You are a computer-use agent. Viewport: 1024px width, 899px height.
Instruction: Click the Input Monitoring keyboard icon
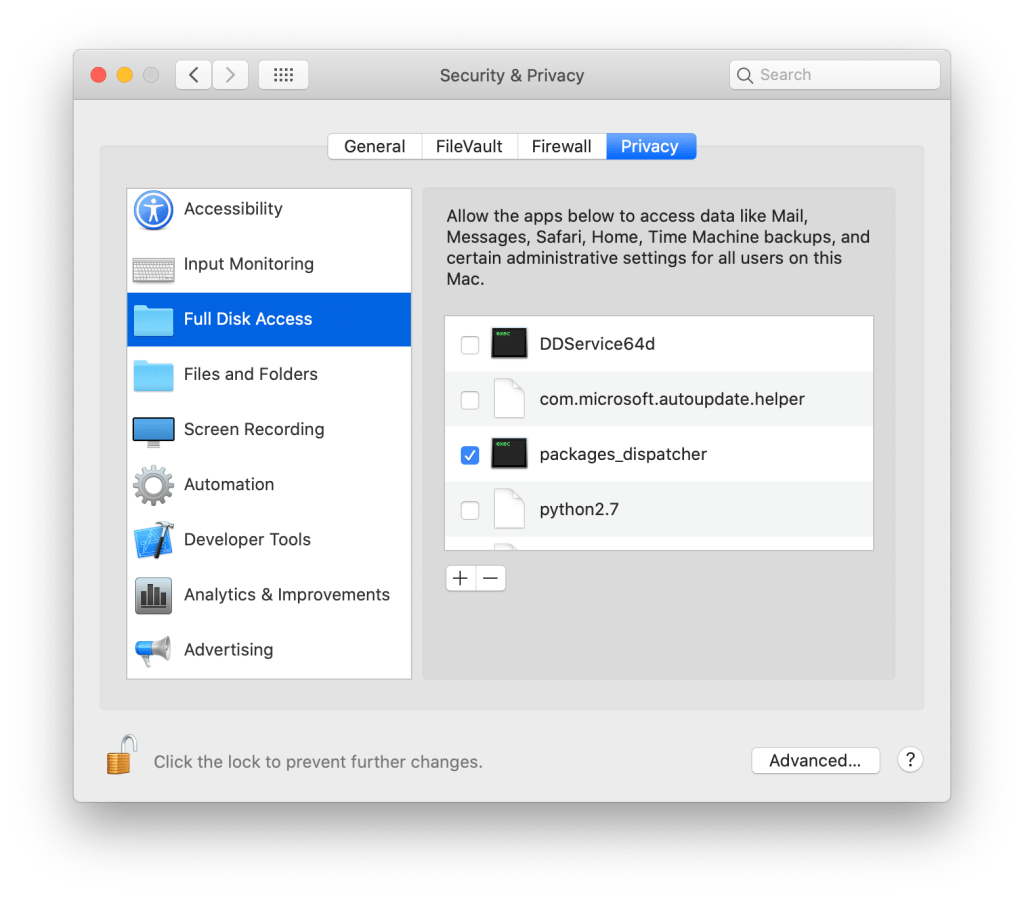153,269
